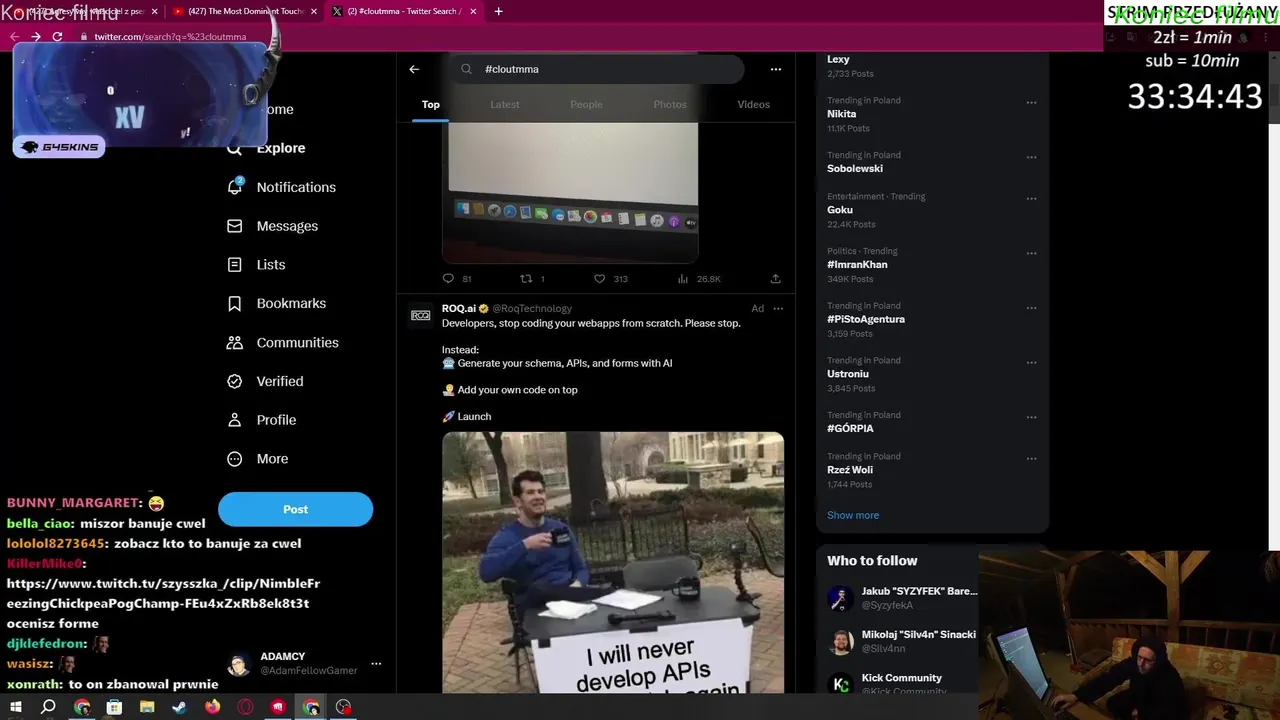Expand options for Rzeź Woli trend

pyautogui.click(x=1031, y=458)
